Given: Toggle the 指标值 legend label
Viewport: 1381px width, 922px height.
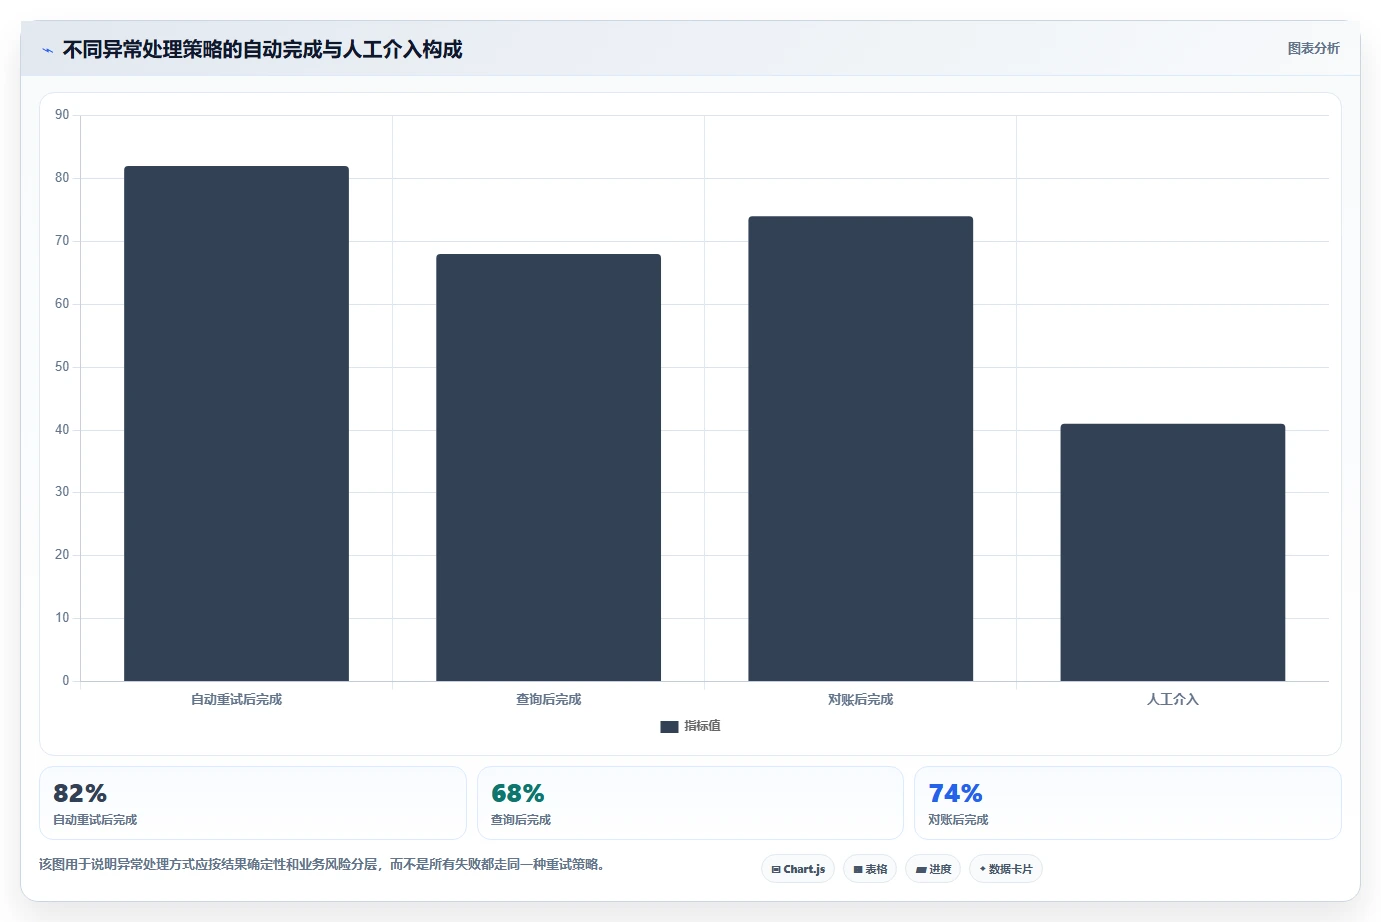Looking at the screenshot, I should pos(702,726).
